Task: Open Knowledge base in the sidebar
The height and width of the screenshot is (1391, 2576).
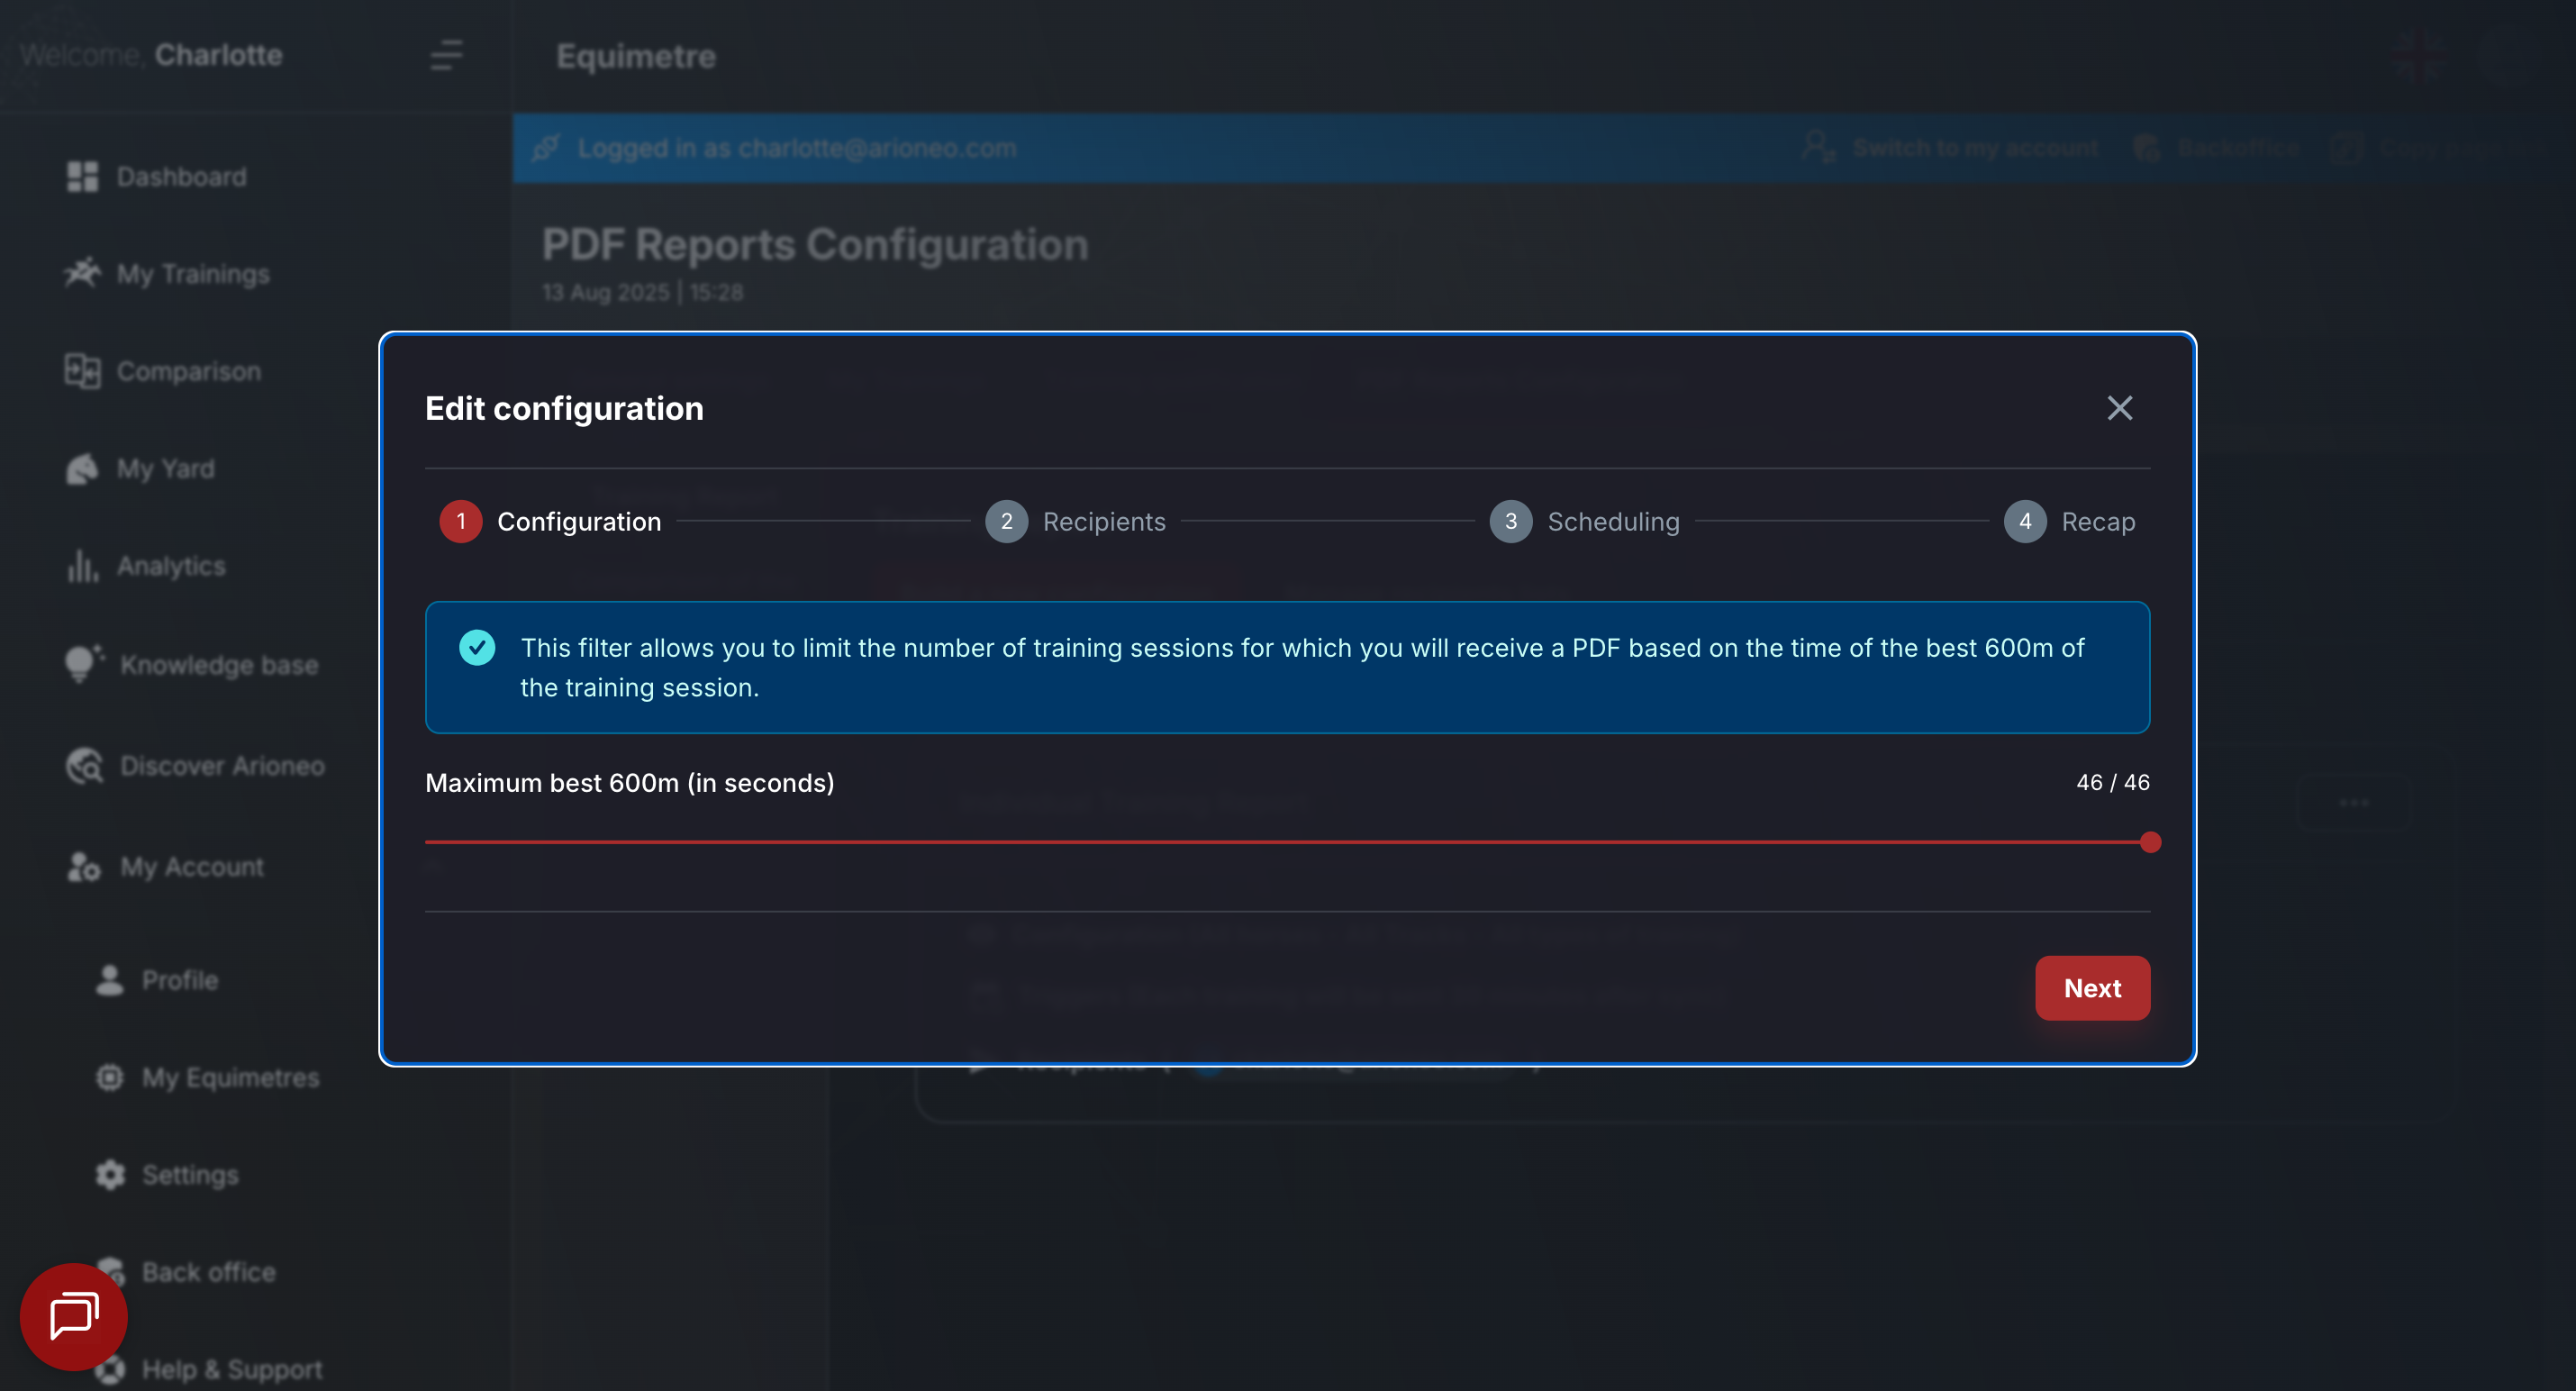Action: coord(192,665)
